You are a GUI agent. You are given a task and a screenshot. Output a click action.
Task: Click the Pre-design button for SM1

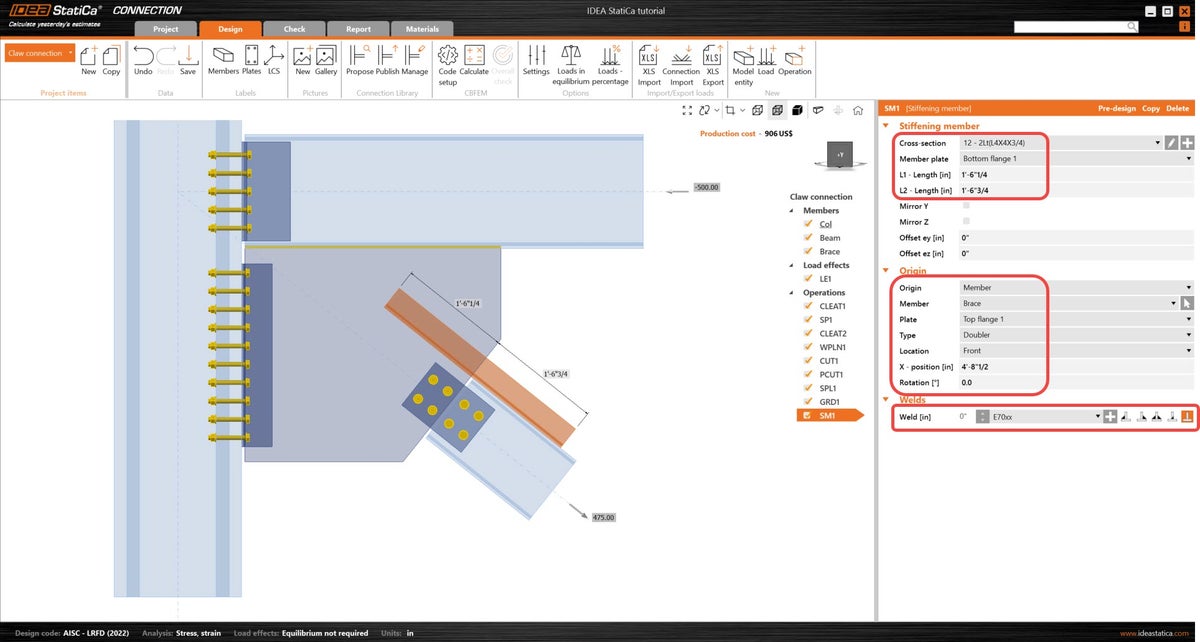(x=1118, y=107)
